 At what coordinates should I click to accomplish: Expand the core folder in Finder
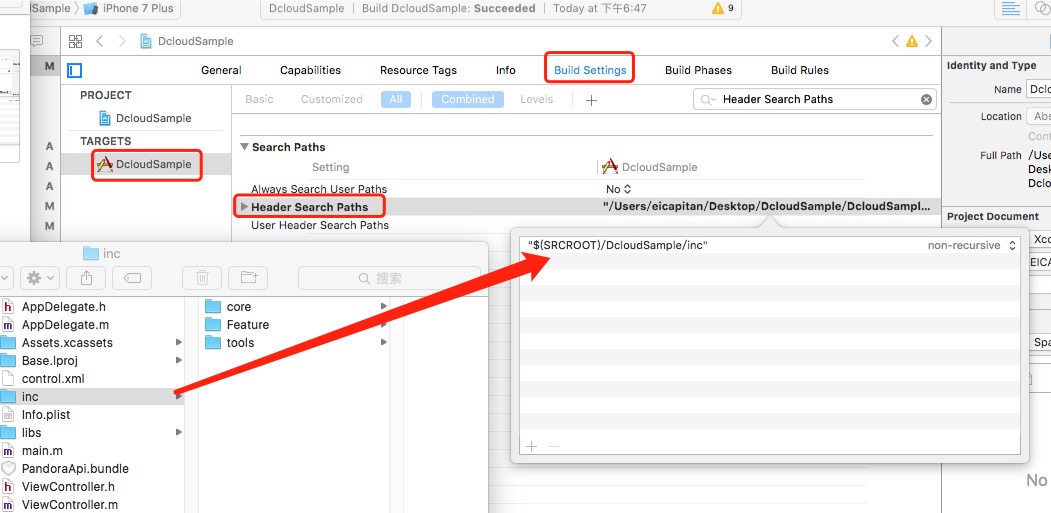(x=383, y=306)
